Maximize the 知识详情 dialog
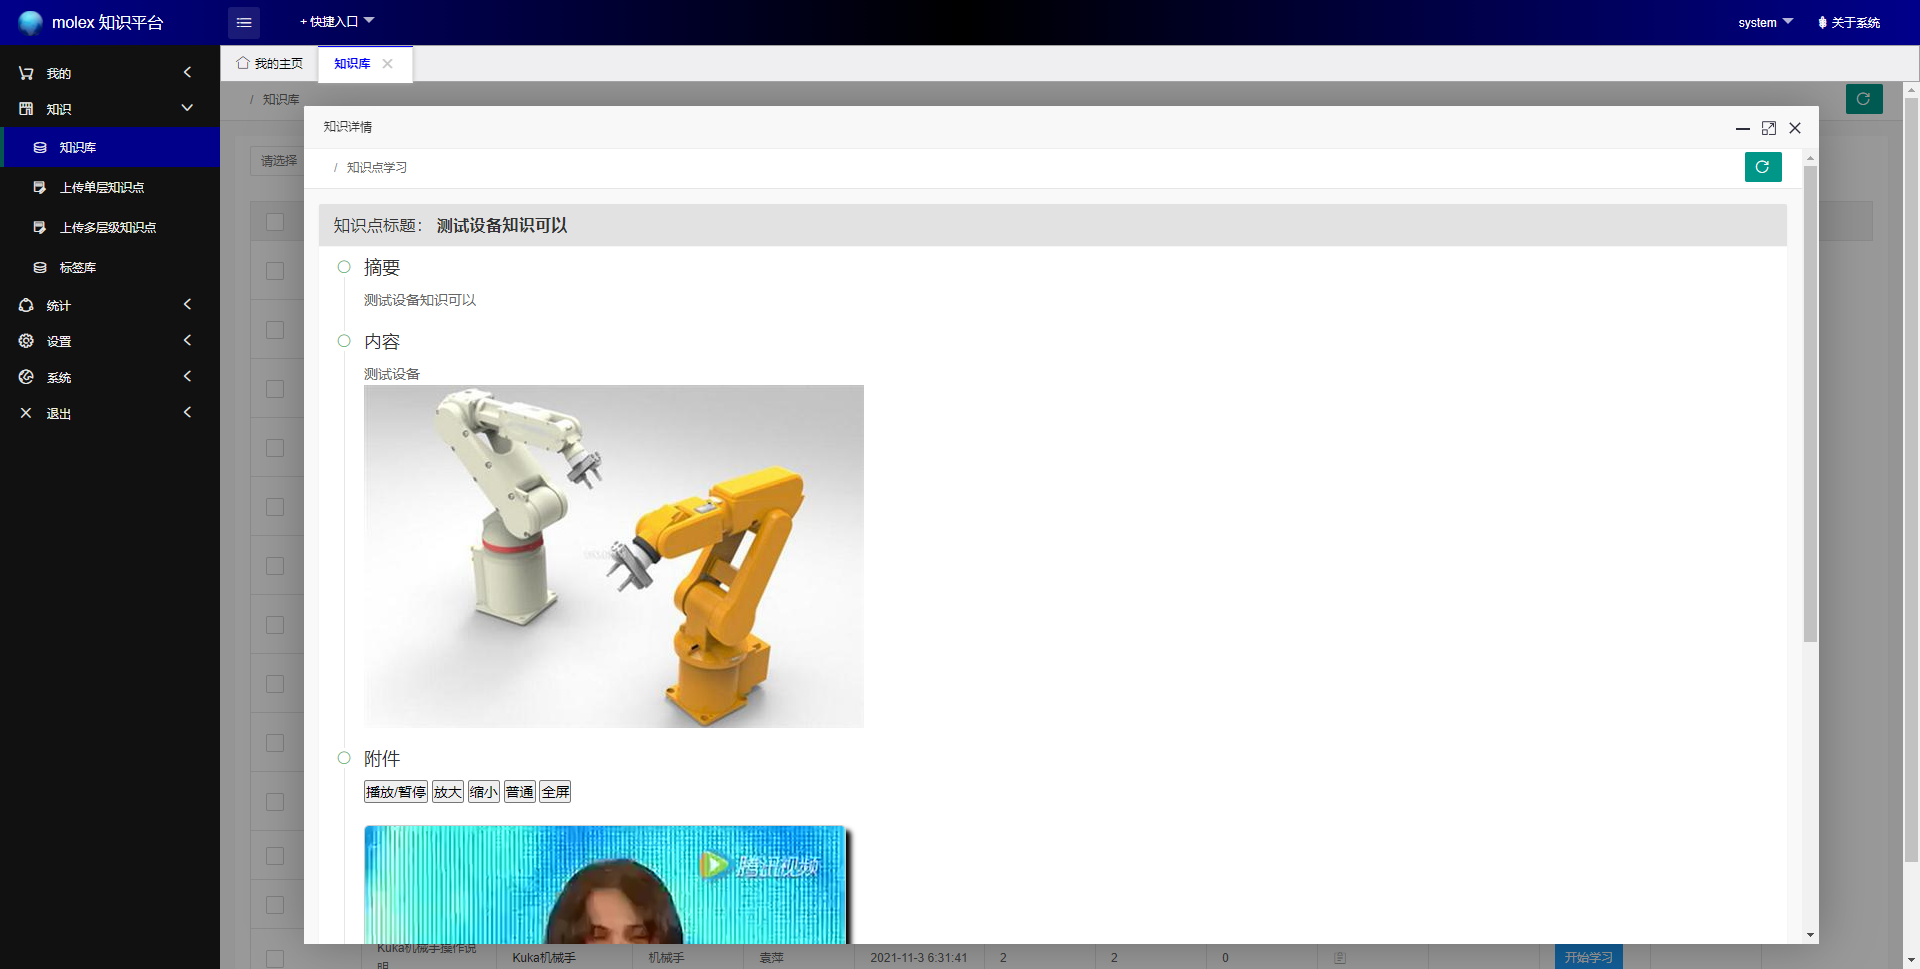Image resolution: width=1920 pixels, height=969 pixels. coord(1769,128)
